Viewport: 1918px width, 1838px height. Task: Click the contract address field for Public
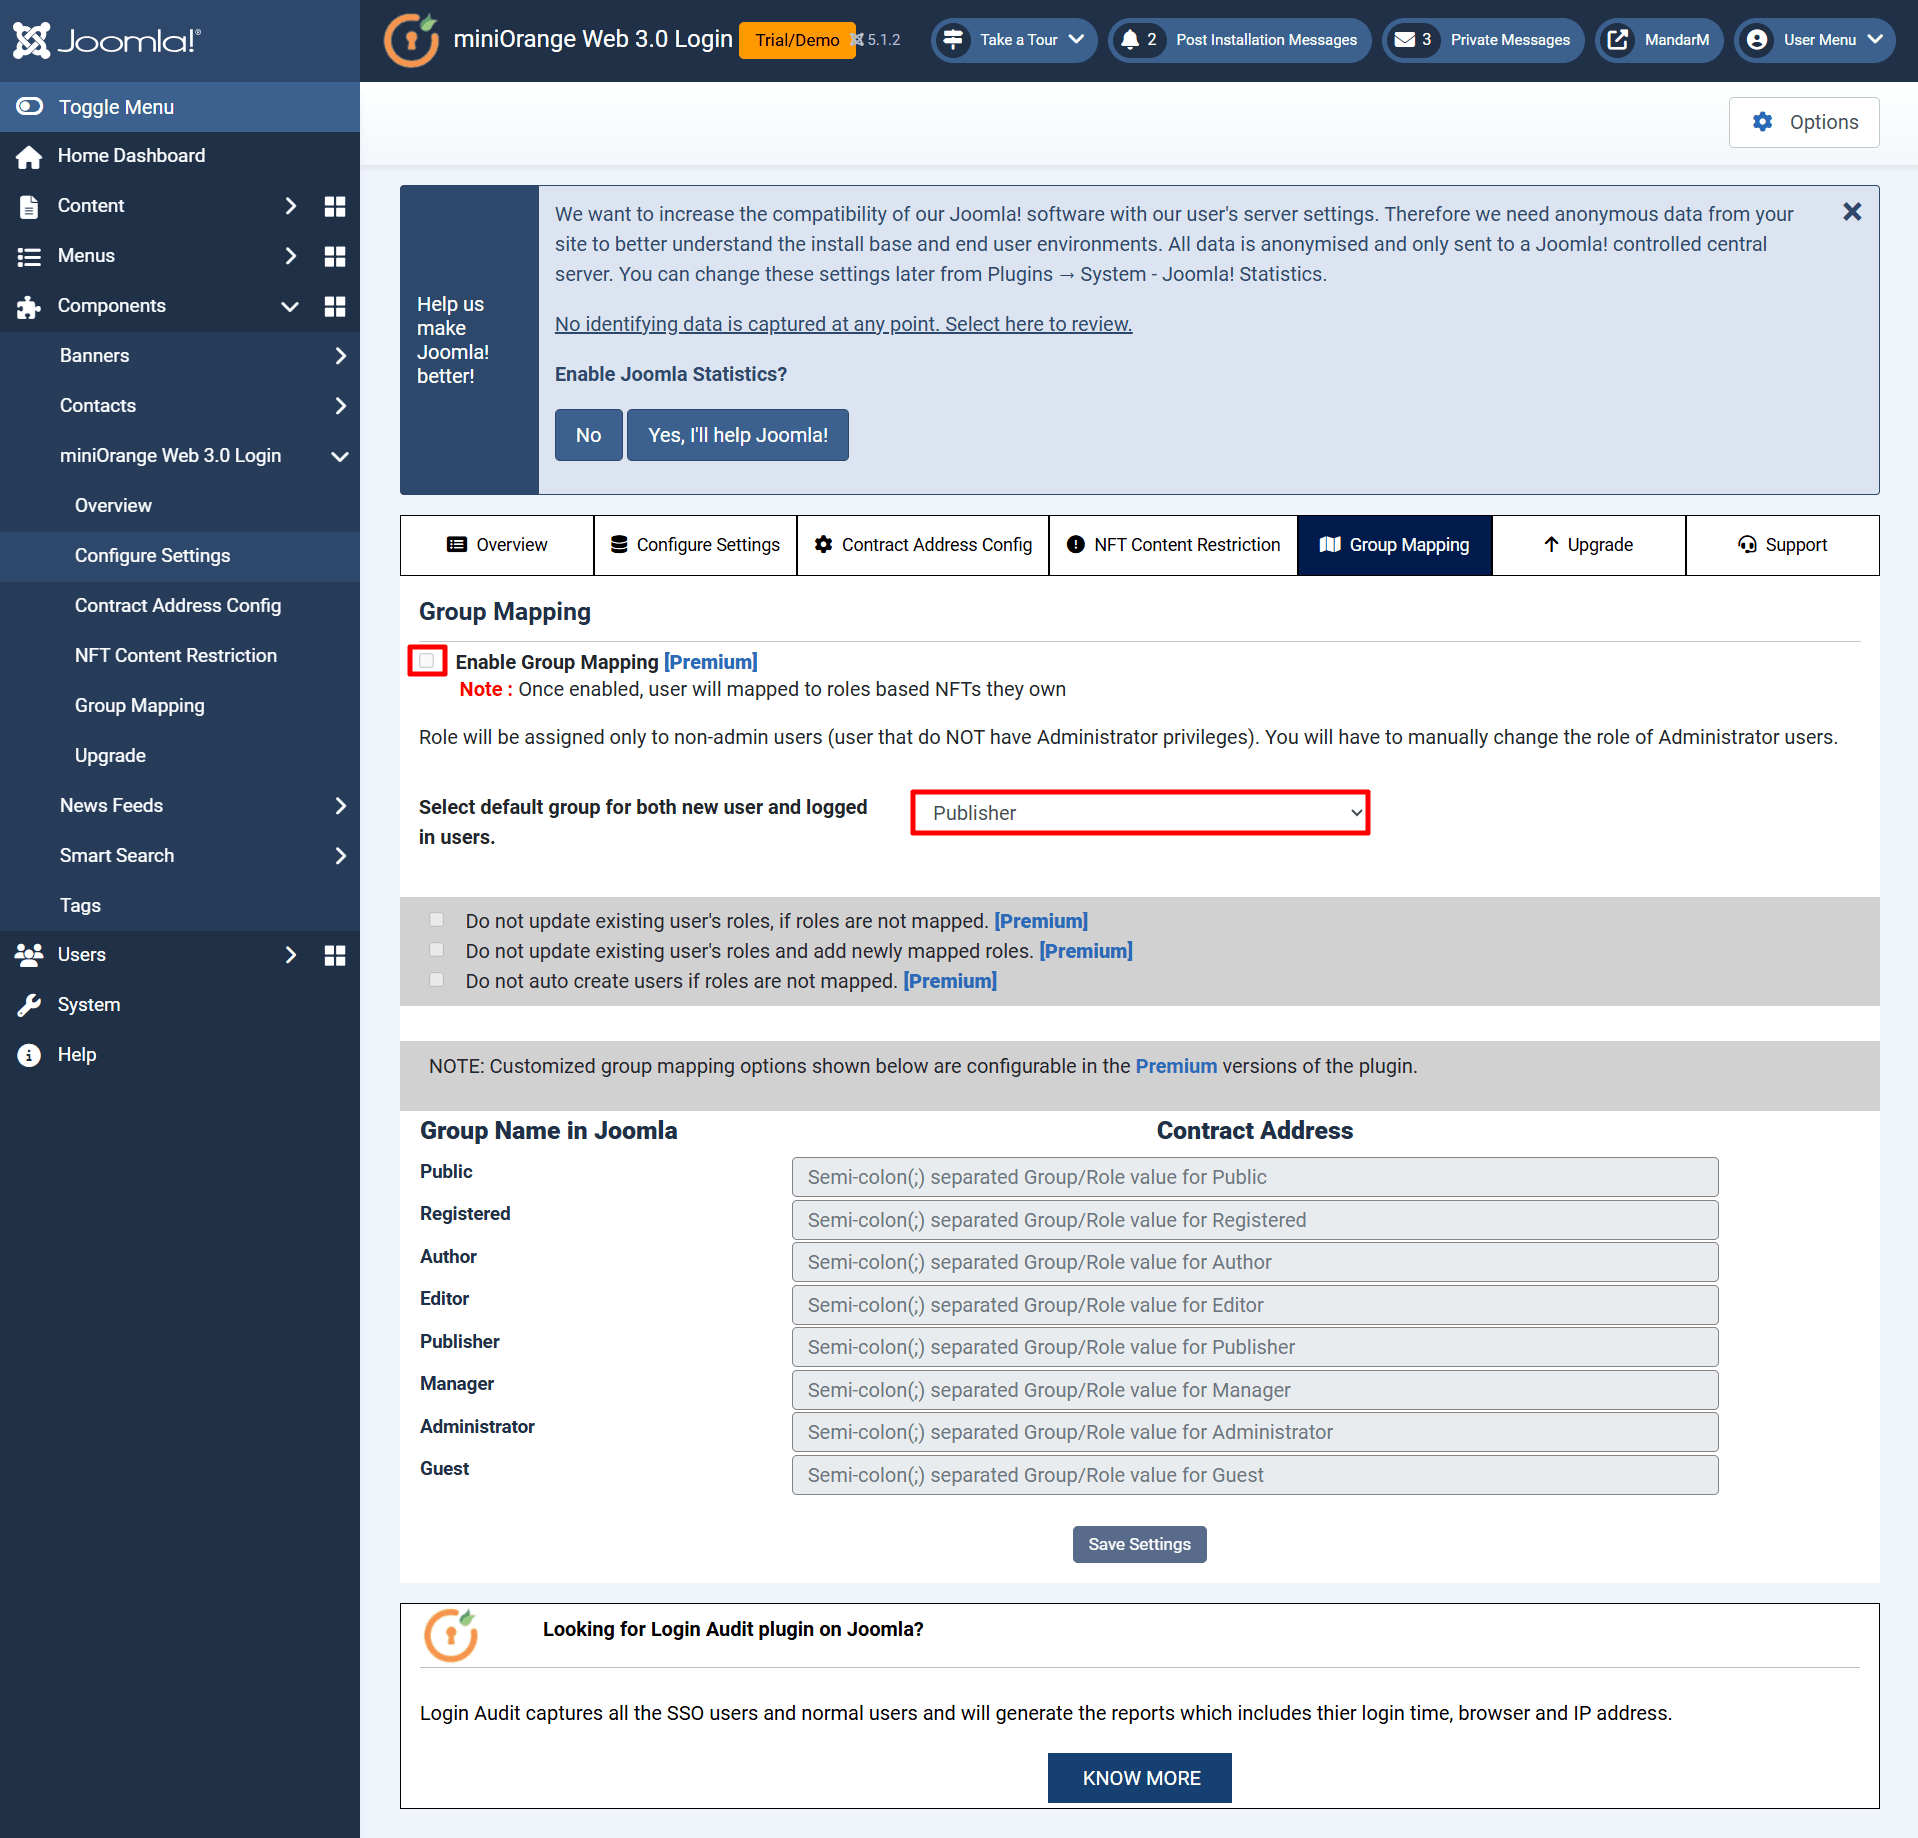[x=1255, y=1177]
